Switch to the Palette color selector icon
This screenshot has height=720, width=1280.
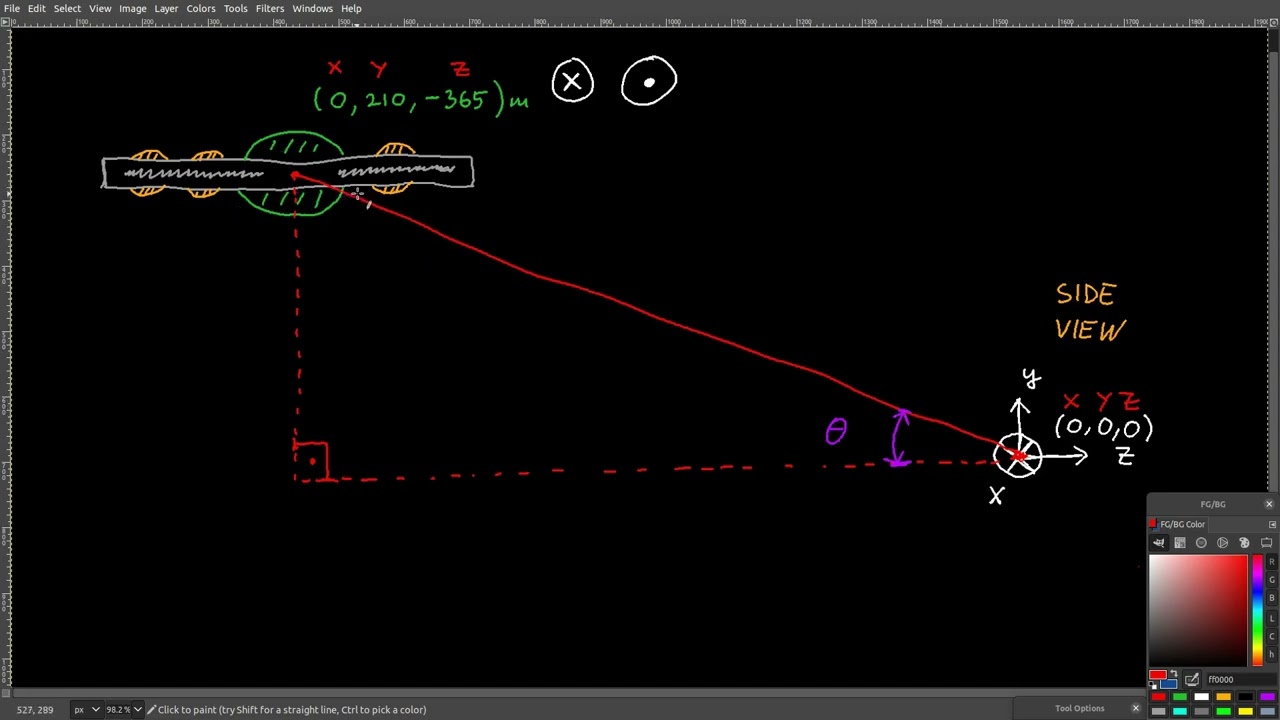point(1244,543)
